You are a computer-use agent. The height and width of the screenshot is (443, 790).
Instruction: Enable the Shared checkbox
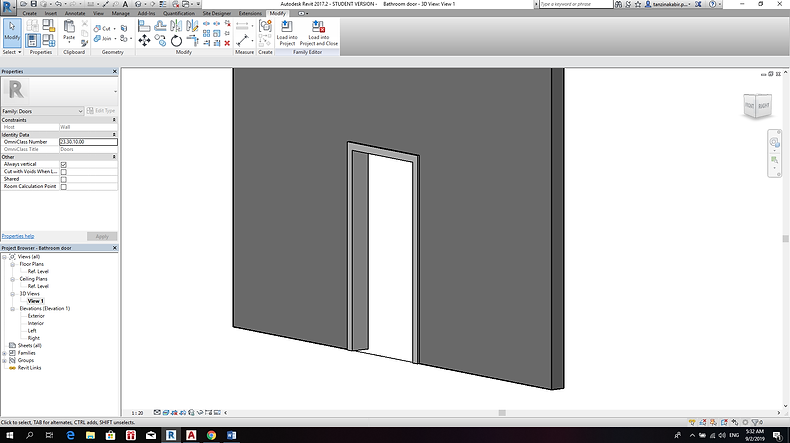tap(63, 179)
